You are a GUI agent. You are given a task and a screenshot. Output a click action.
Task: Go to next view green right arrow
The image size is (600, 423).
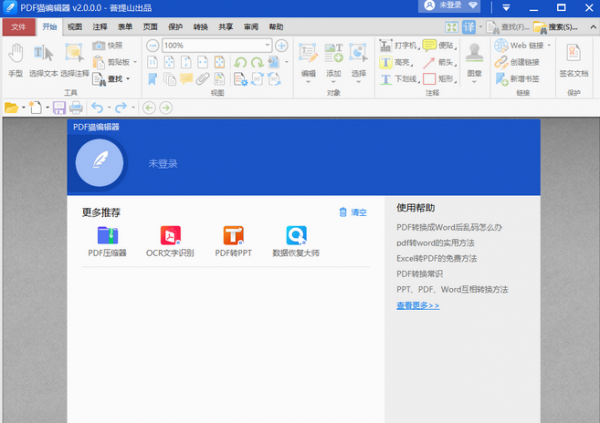pyautogui.click(x=166, y=108)
